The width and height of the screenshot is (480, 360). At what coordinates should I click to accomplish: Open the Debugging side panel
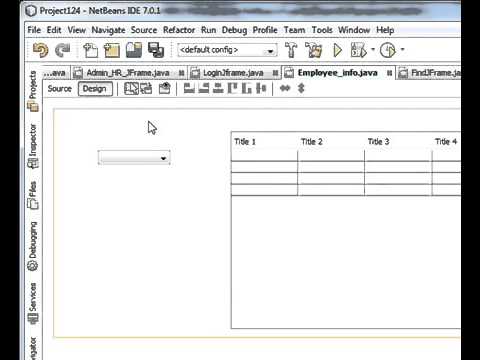click(x=33, y=246)
